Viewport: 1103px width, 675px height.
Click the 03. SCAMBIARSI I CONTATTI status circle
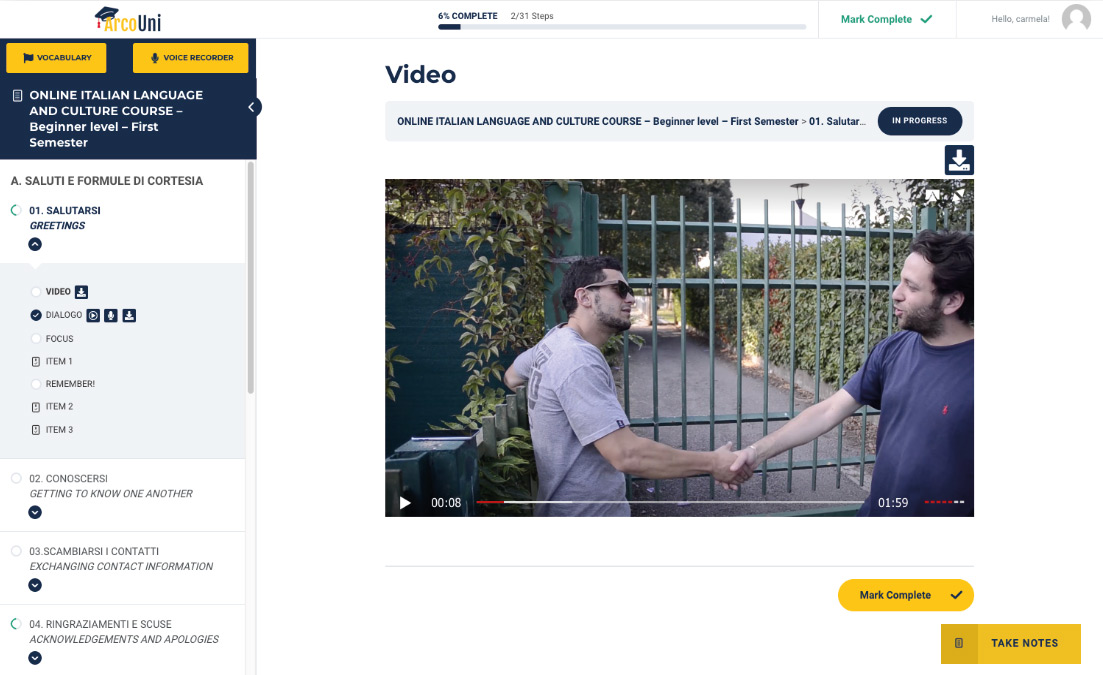(x=16, y=551)
